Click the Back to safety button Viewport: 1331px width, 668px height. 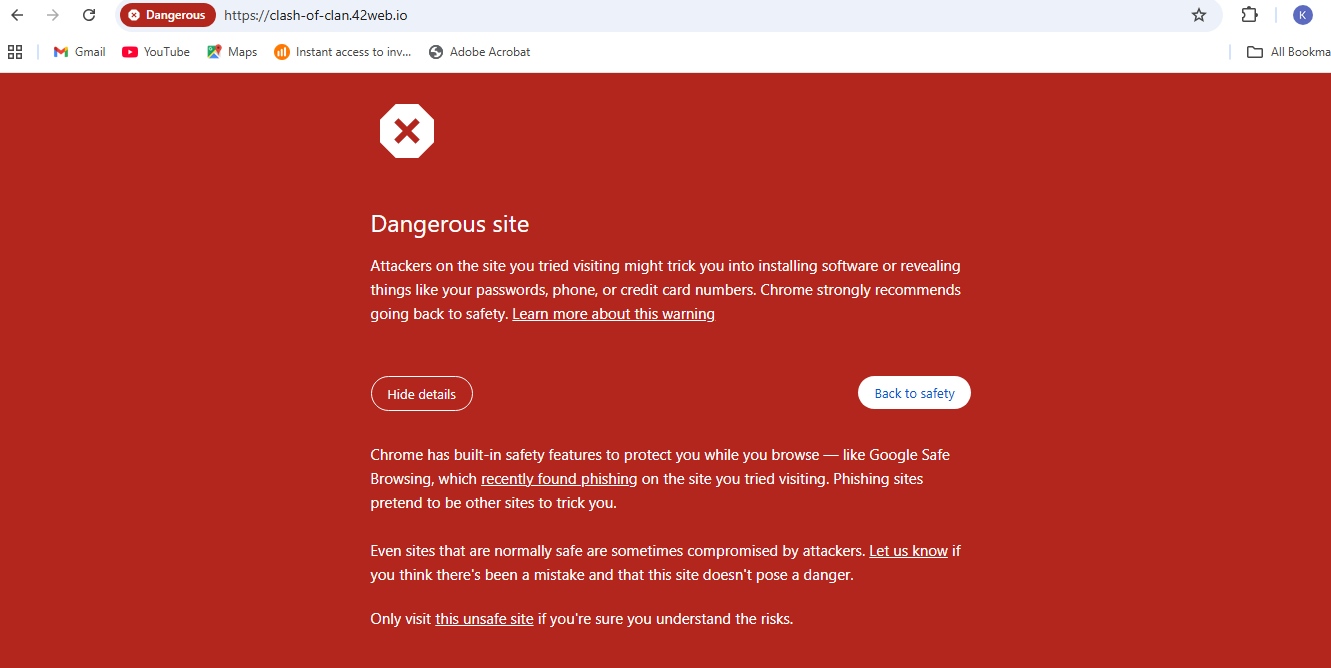coord(914,393)
